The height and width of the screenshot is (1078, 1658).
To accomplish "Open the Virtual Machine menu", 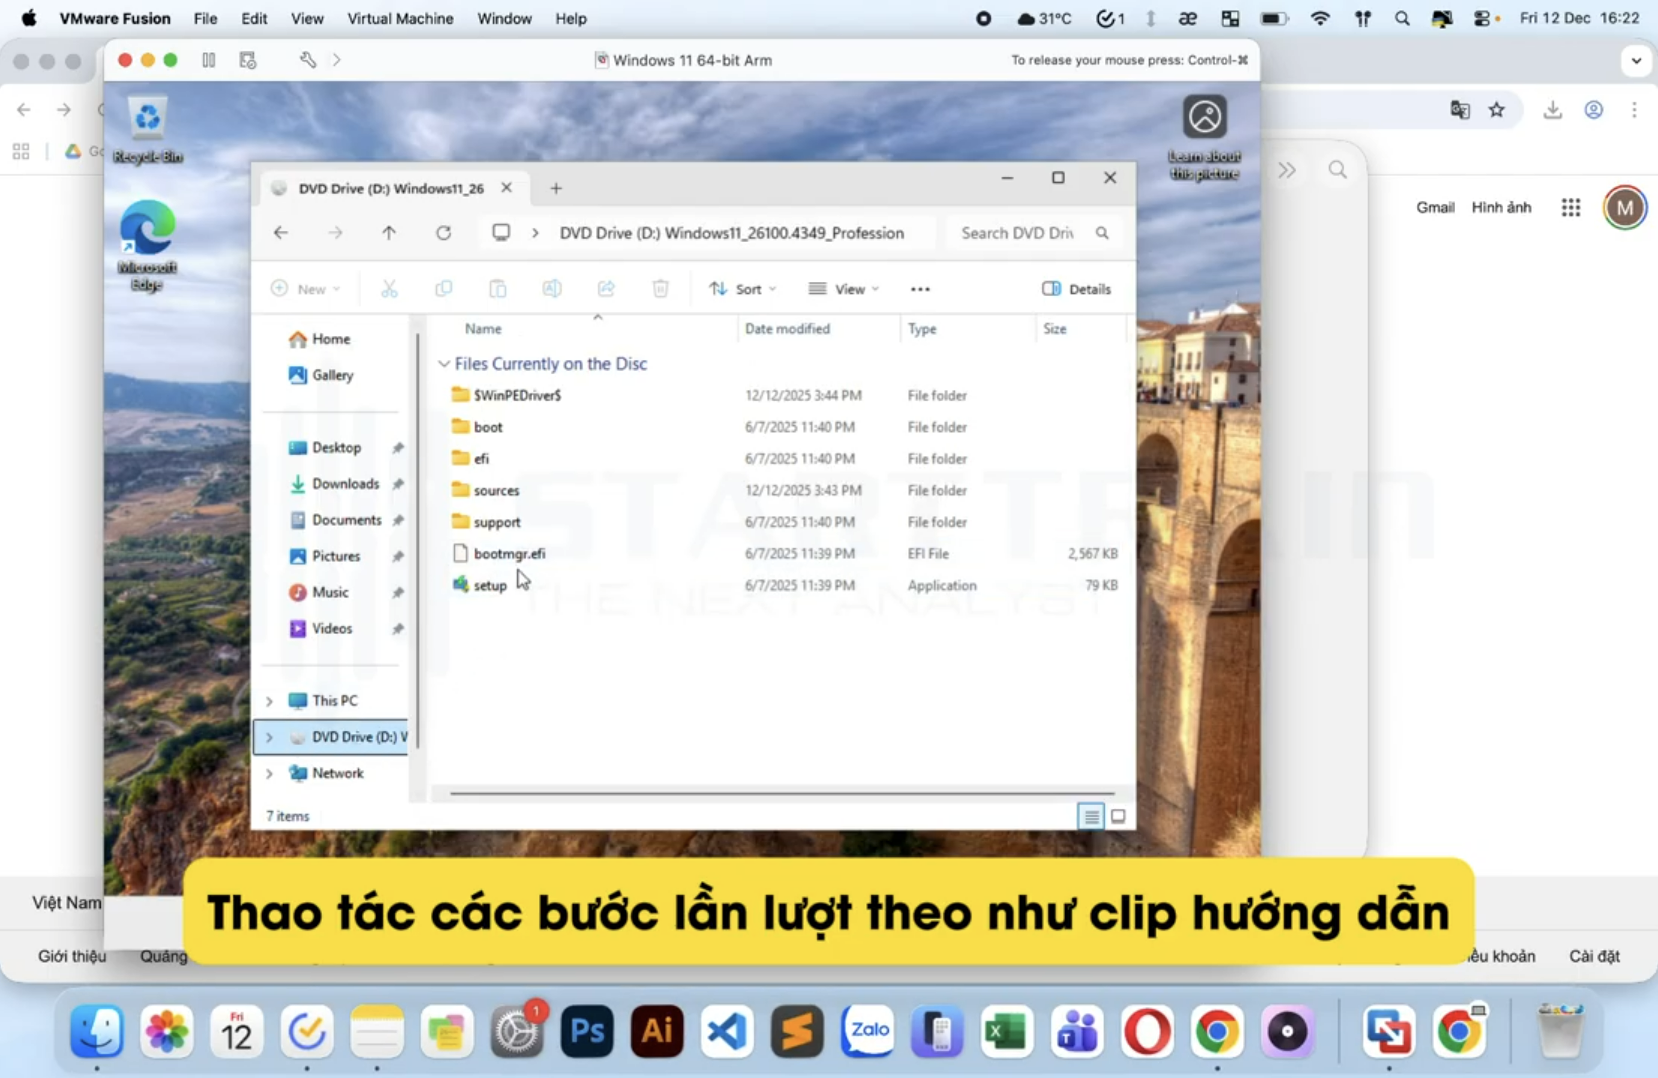I will 399,18.
